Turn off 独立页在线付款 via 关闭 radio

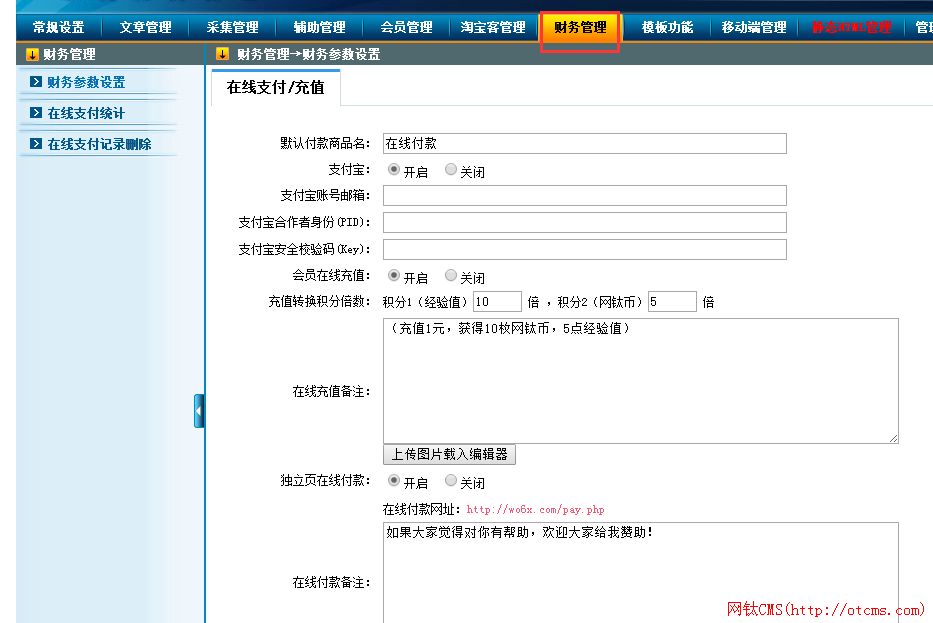click(451, 481)
